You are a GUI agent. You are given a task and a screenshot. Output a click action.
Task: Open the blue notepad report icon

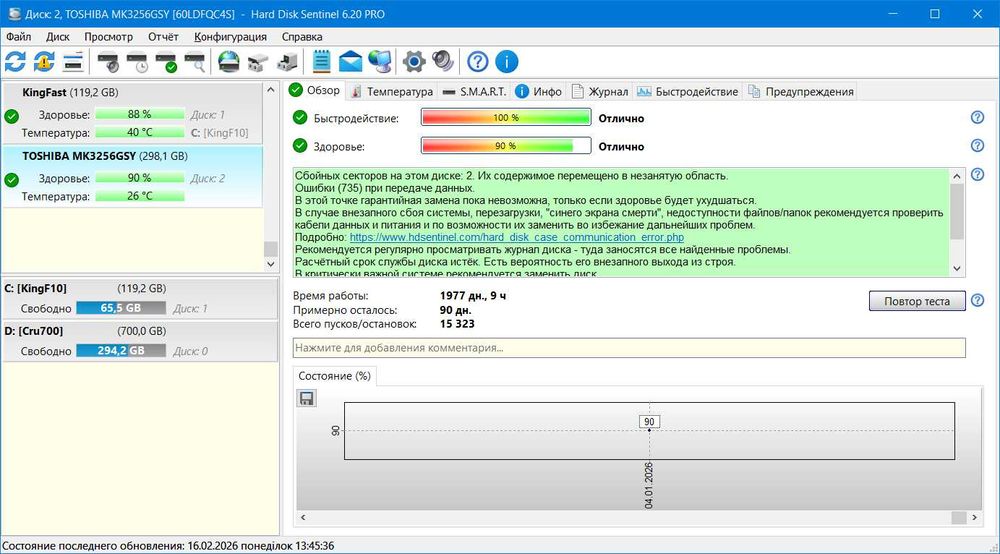point(321,62)
